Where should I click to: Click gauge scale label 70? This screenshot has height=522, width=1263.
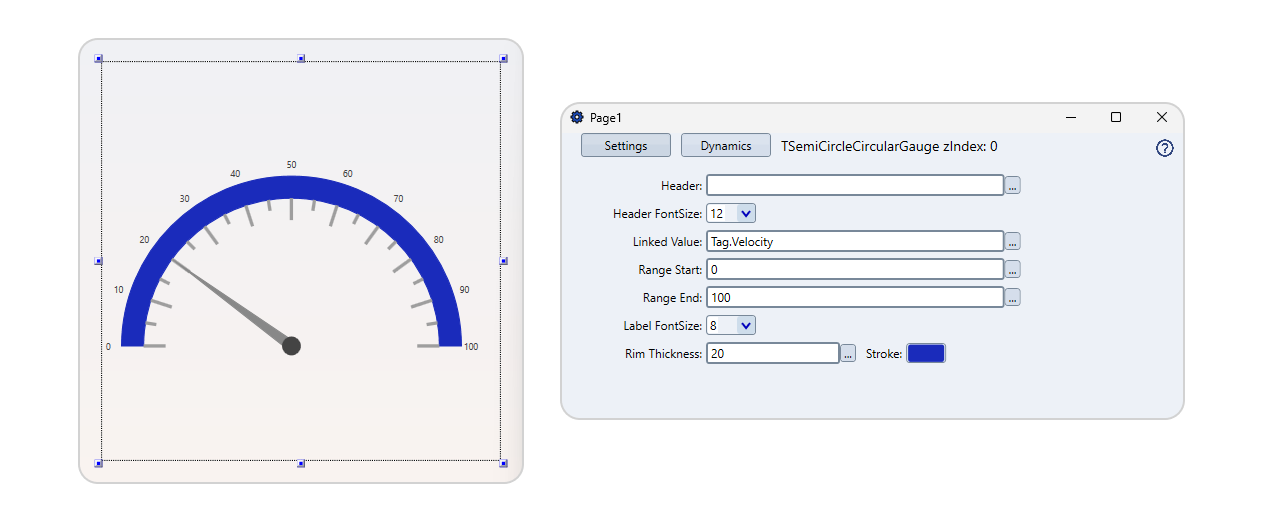(x=398, y=199)
